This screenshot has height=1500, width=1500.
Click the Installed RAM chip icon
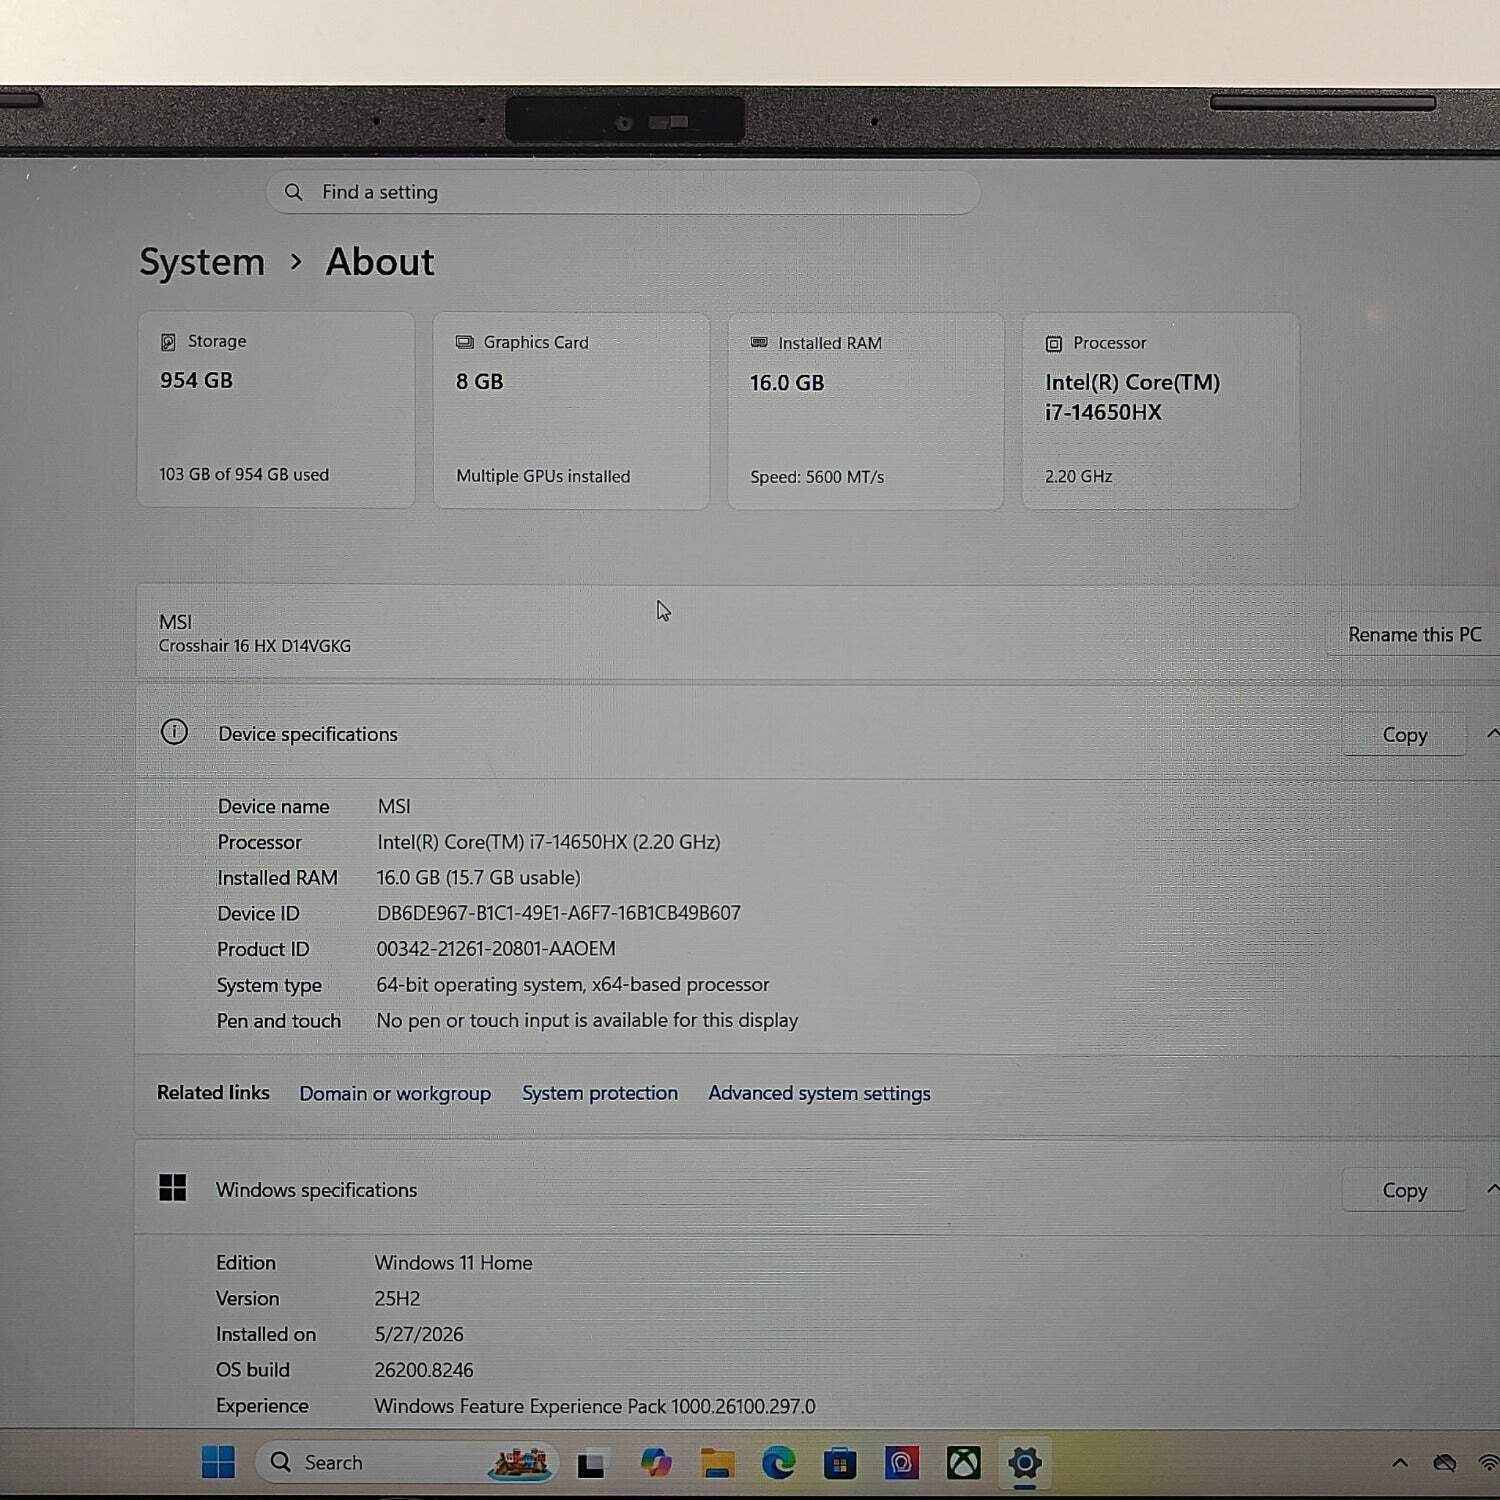pyautogui.click(x=759, y=343)
